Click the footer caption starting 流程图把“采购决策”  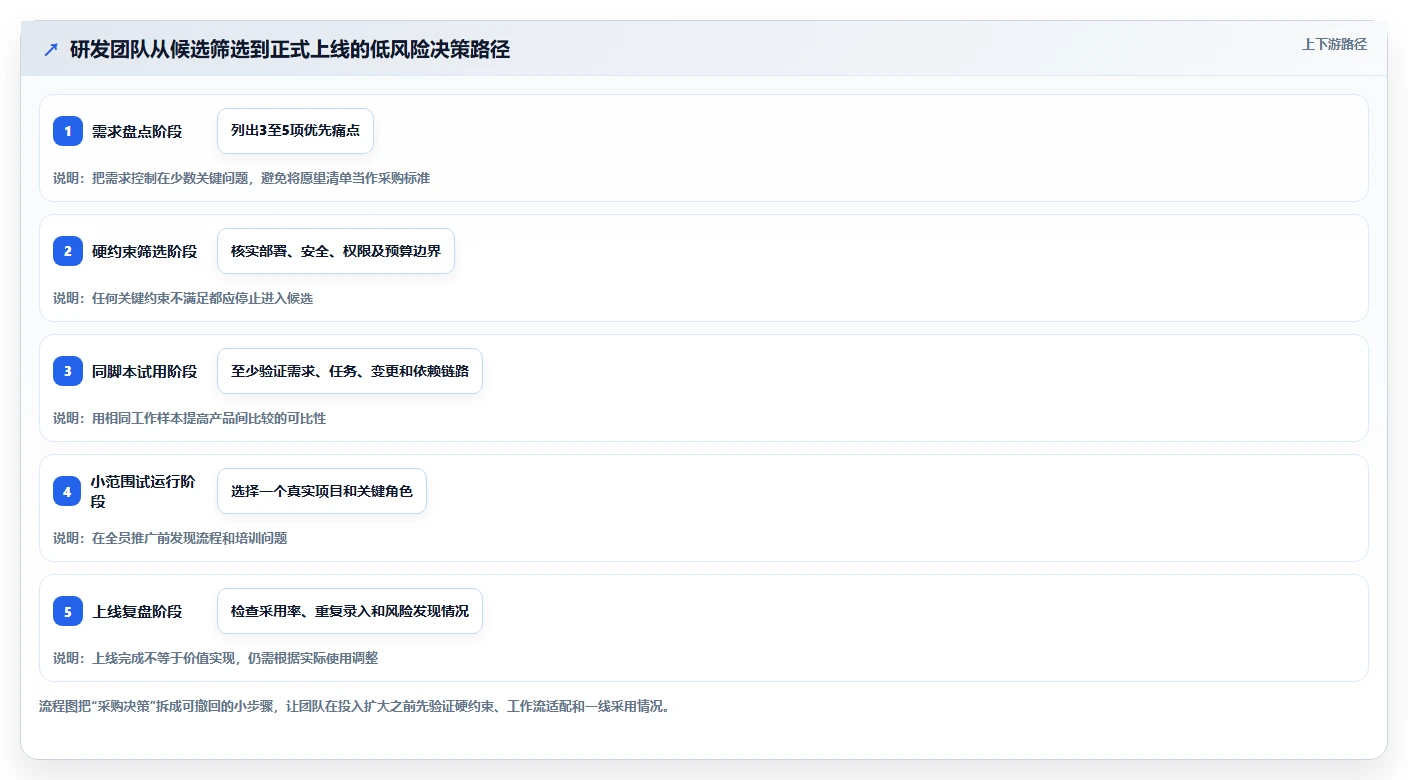(354, 706)
